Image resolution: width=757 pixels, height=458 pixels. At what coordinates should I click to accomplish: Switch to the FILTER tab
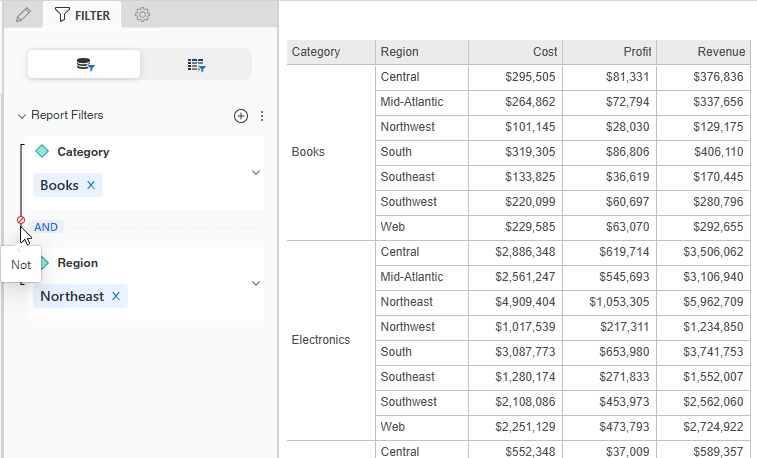[83, 15]
